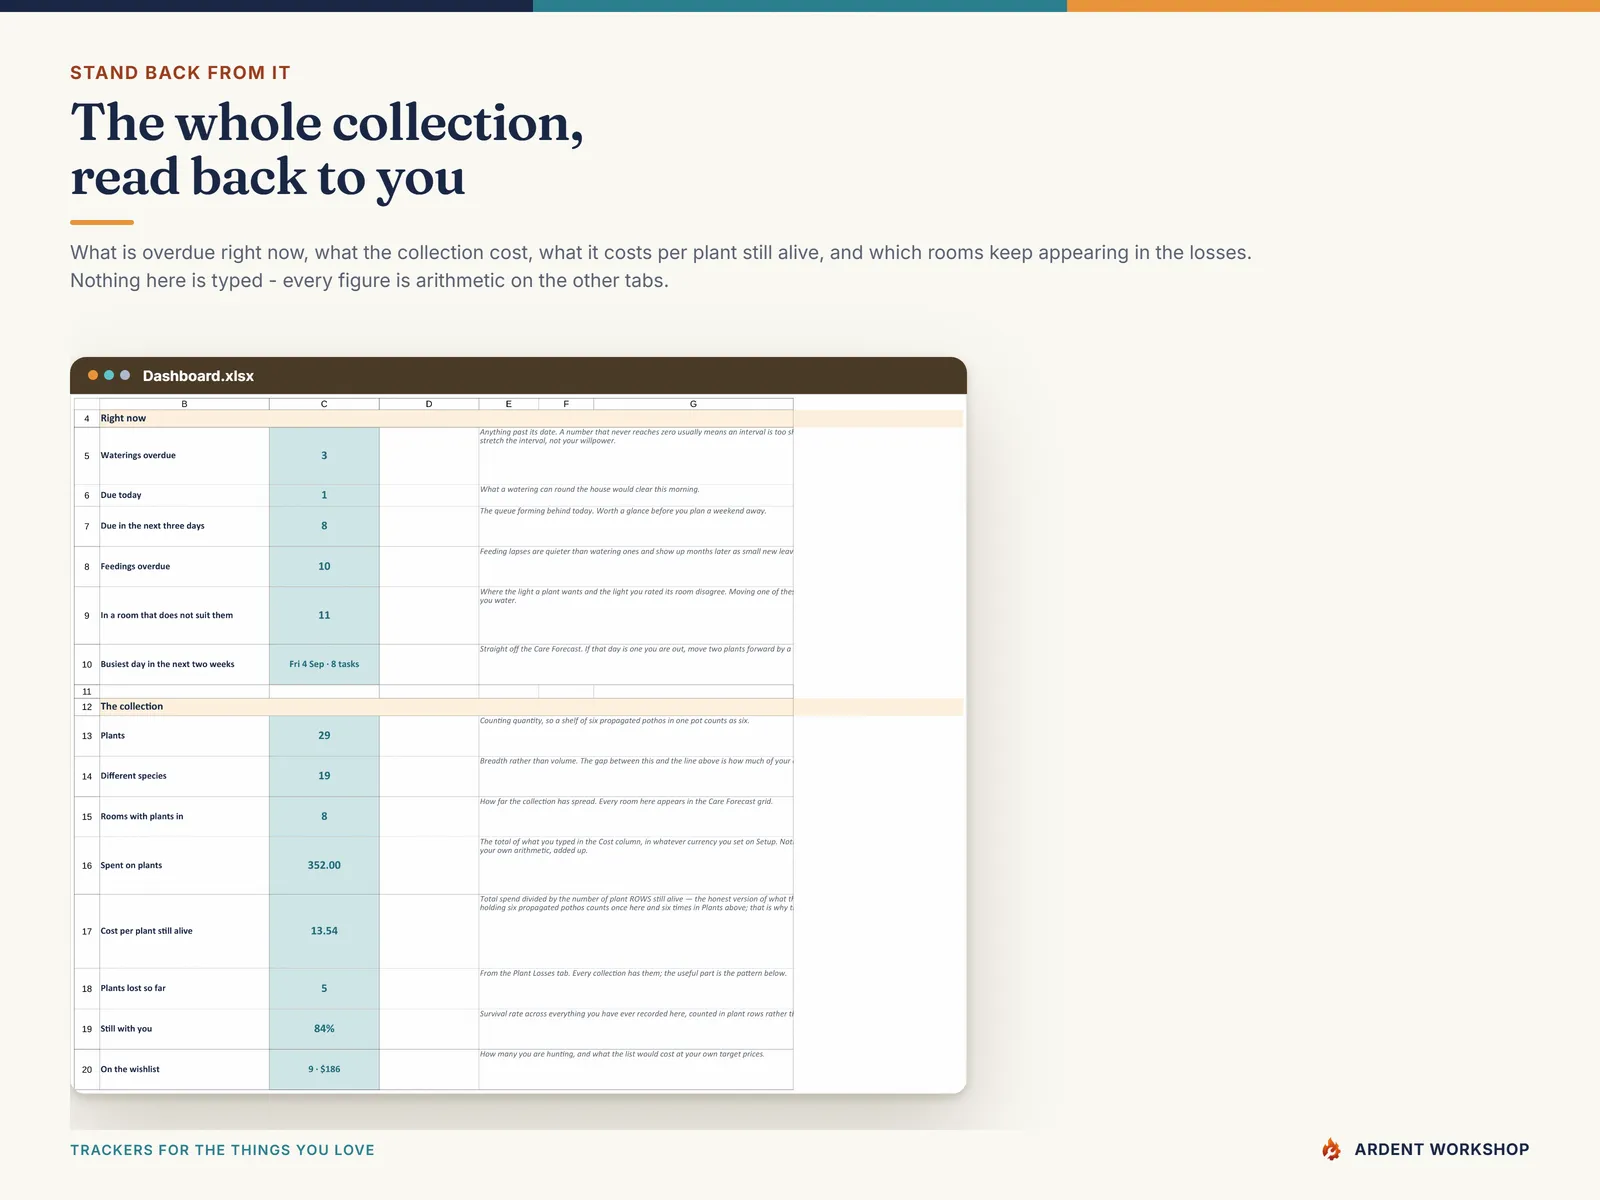Select row 20 header number
1600x1200 pixels.
pos(87,1069)
